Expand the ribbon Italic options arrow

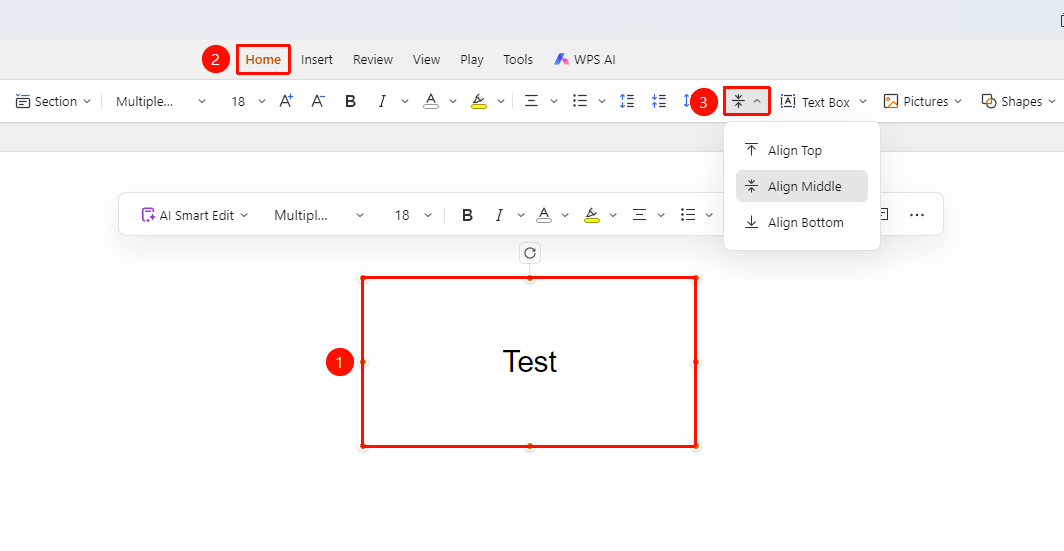pyautogui.click(x=405, y=101)
